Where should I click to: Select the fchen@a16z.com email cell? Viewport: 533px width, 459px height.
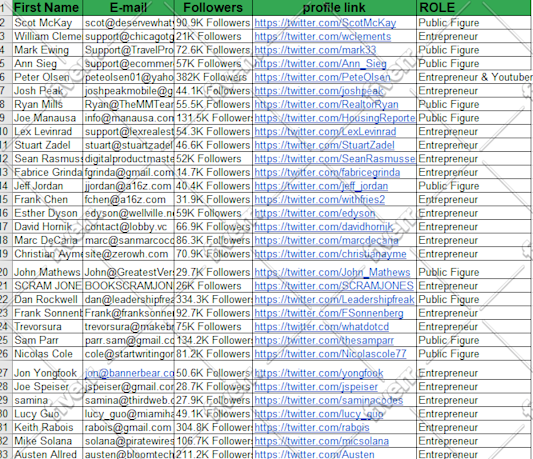coord(128,200)
